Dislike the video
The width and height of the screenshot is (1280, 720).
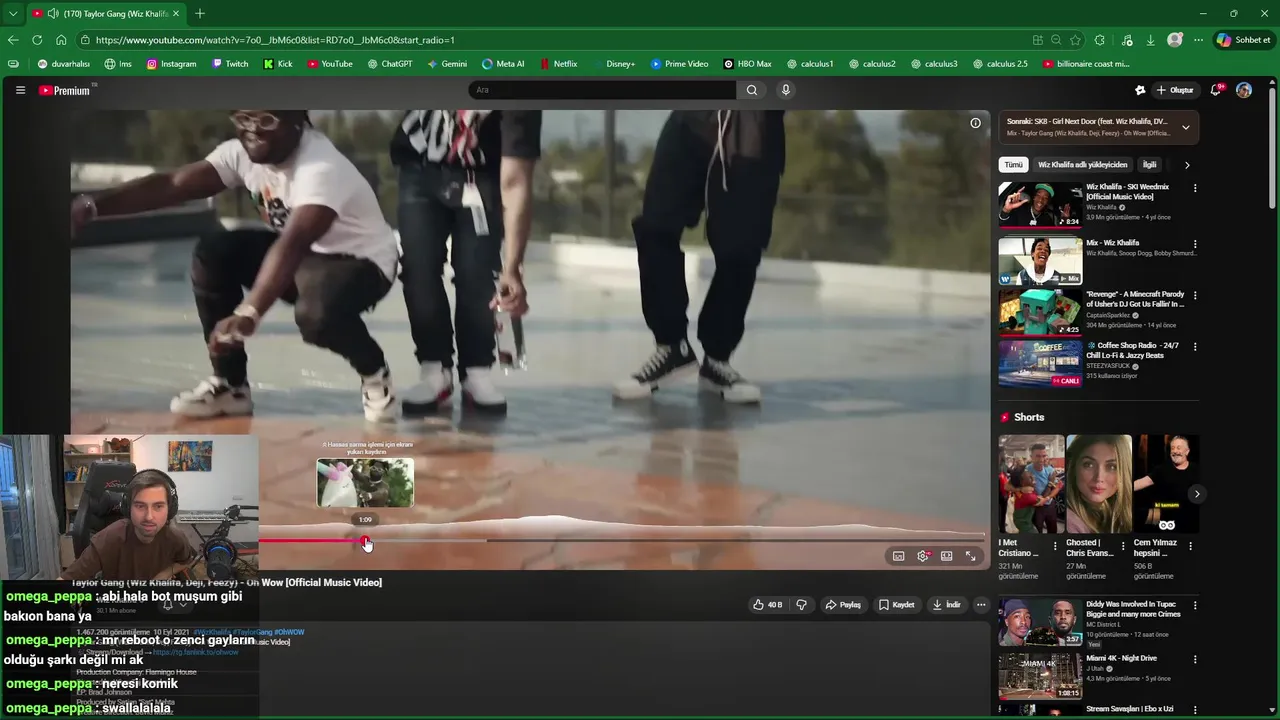pyautogui.click(x=801, y=604)
